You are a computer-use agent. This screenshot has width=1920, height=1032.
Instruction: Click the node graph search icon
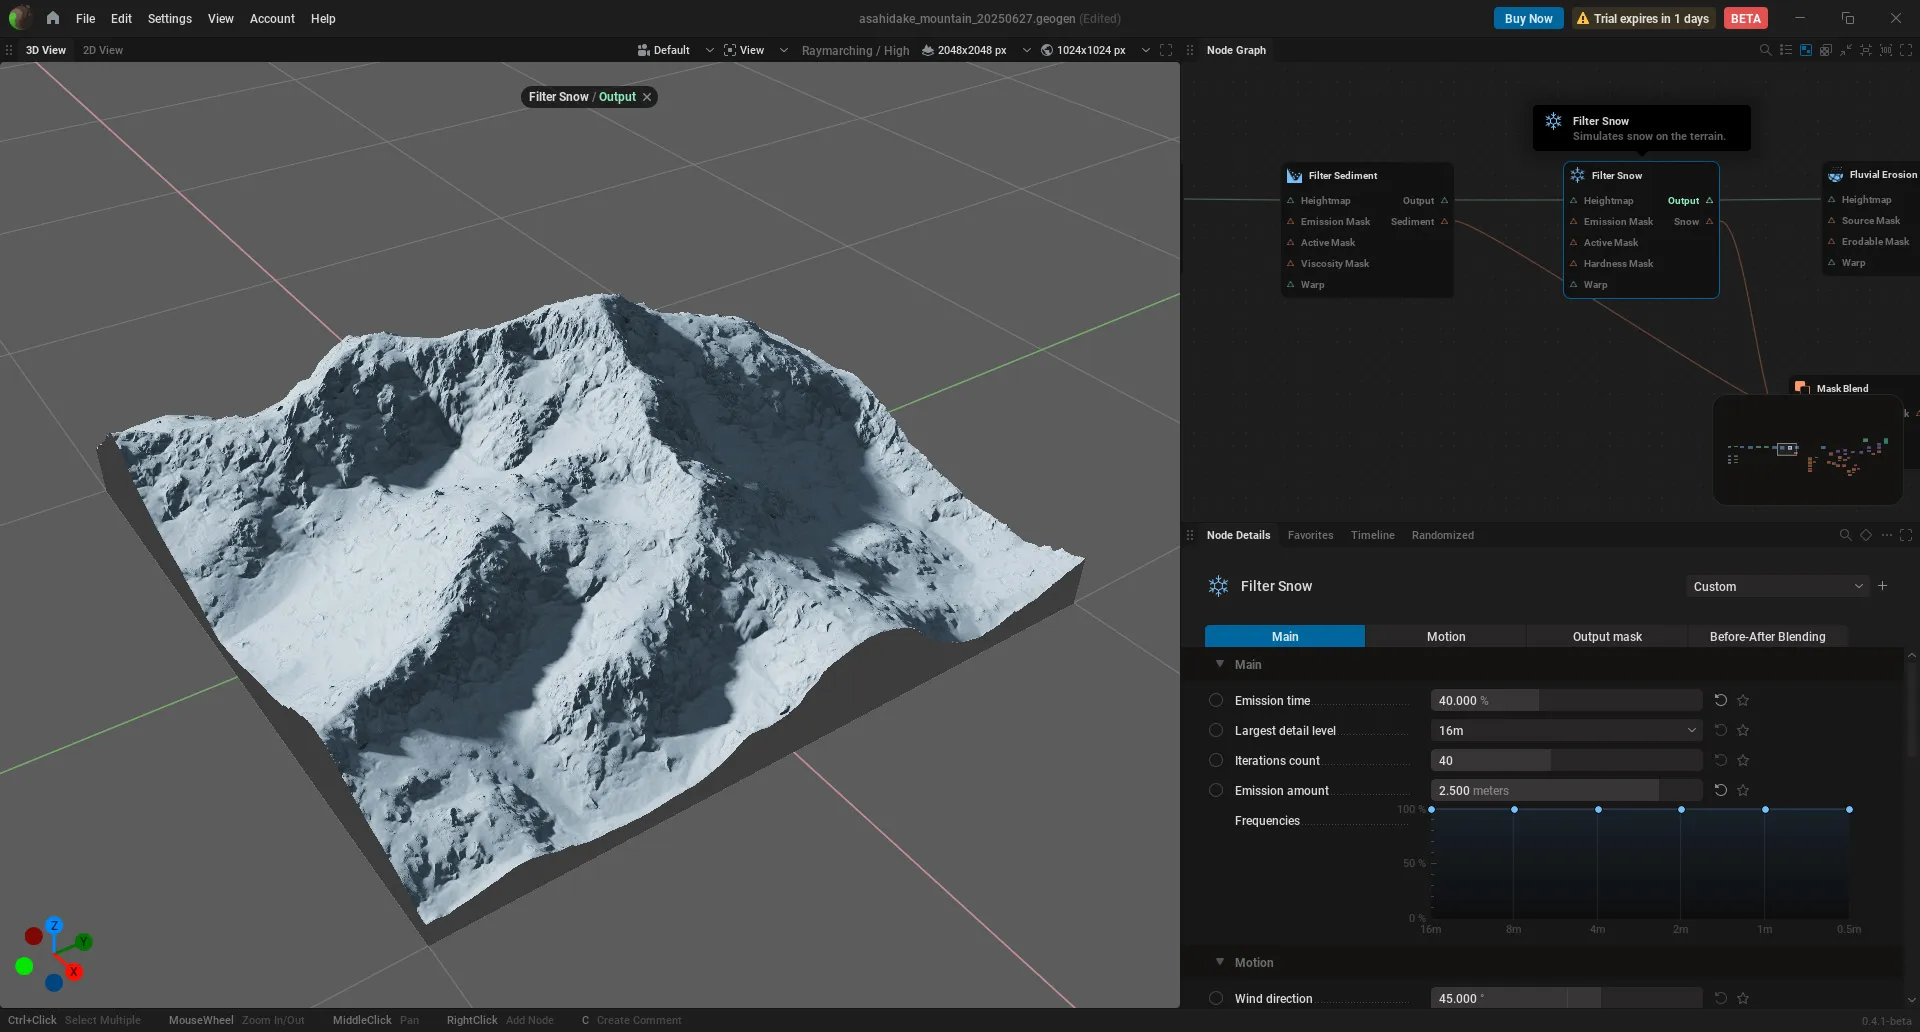pyautogui.click(x=1765, y=50)
